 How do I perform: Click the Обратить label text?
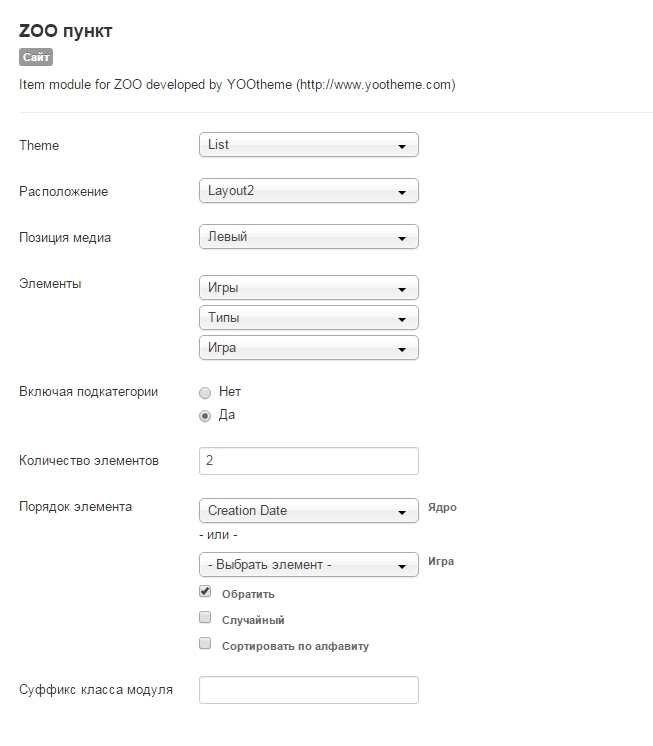pyautogui.click(x=248, y=594)
